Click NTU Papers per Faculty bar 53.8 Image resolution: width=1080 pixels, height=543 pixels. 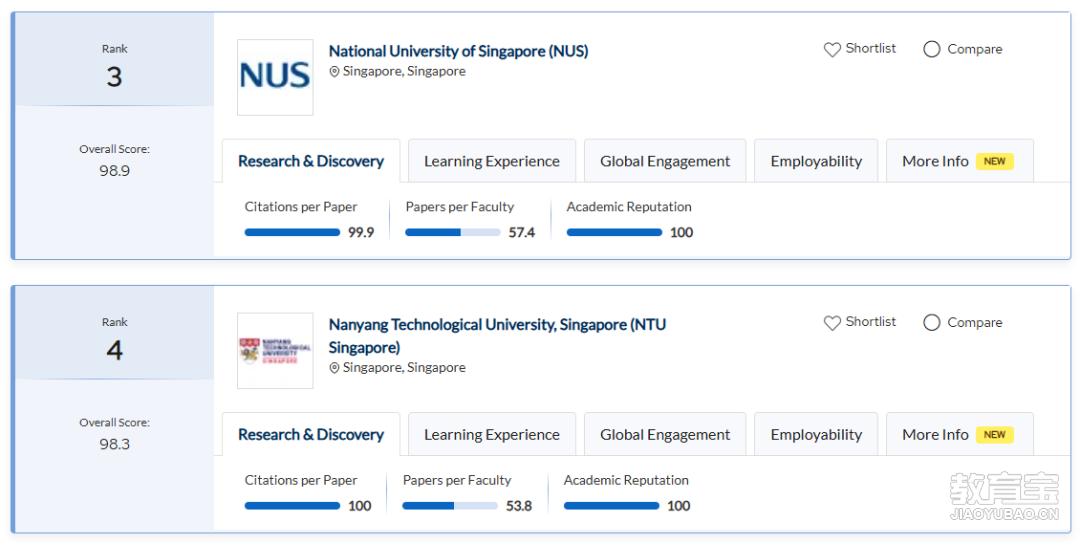point(450,506)
